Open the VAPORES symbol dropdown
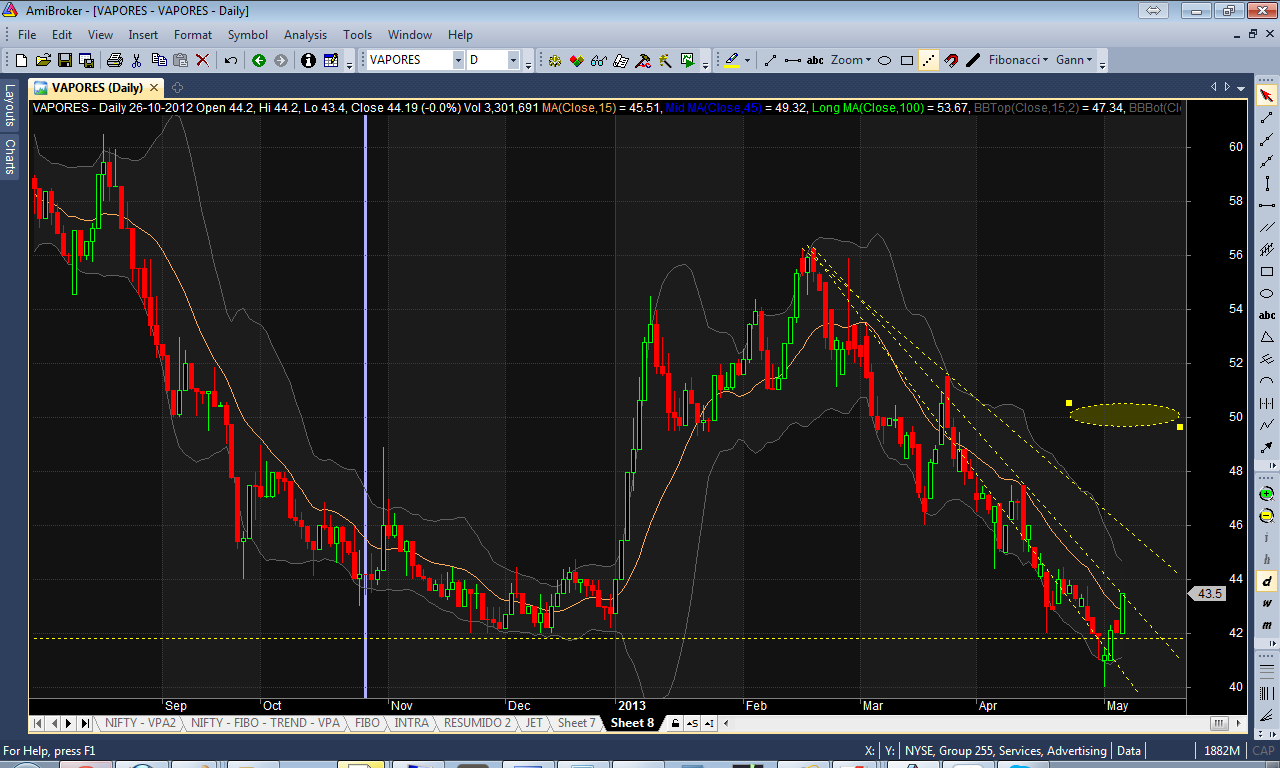Viewport: 1280px width, 768px height. tap(458, 60)
